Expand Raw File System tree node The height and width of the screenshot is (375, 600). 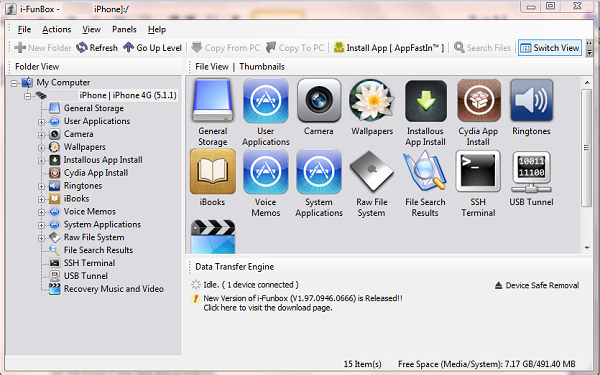tap(41, 238)
